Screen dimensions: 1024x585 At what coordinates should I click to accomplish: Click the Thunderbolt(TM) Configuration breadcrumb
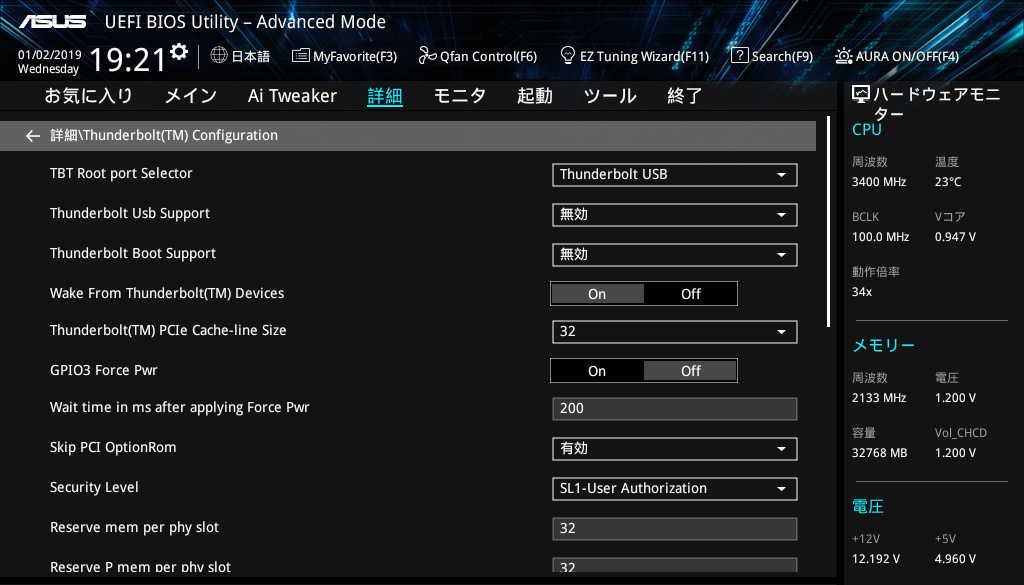pos(164,136)
